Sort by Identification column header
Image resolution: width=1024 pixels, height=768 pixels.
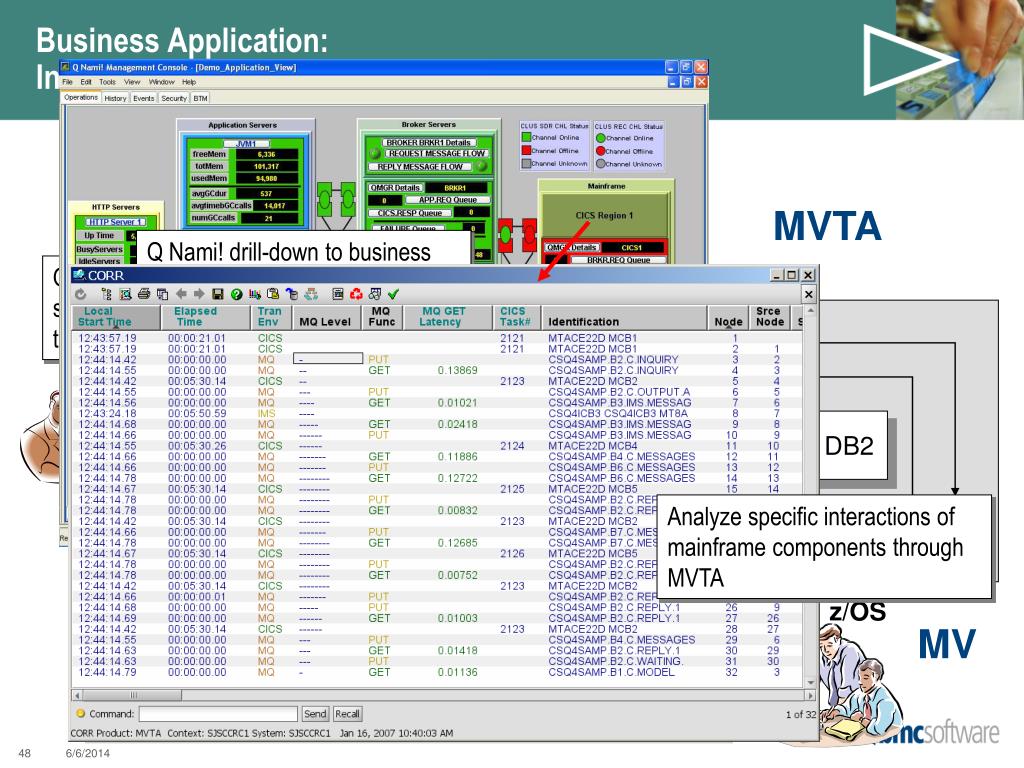click(624, 317)
